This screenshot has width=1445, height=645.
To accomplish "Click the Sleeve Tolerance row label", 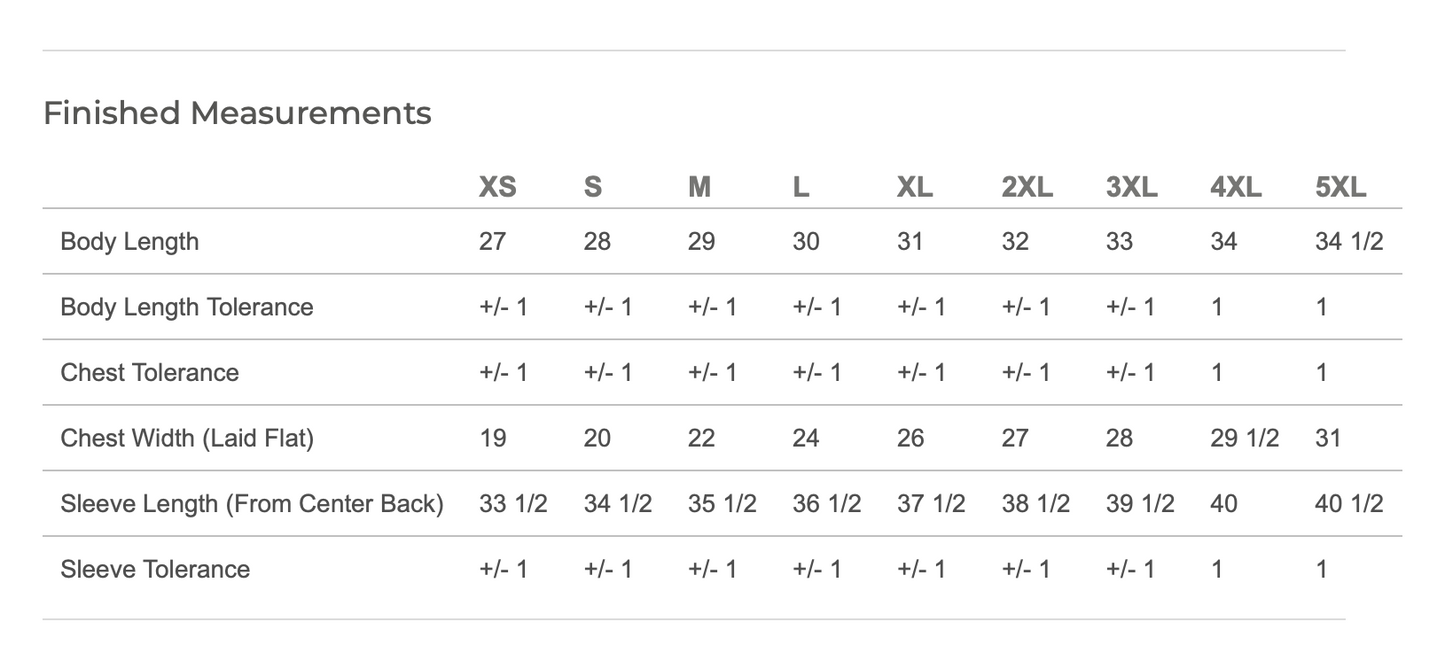I will [x=156, y=569].
